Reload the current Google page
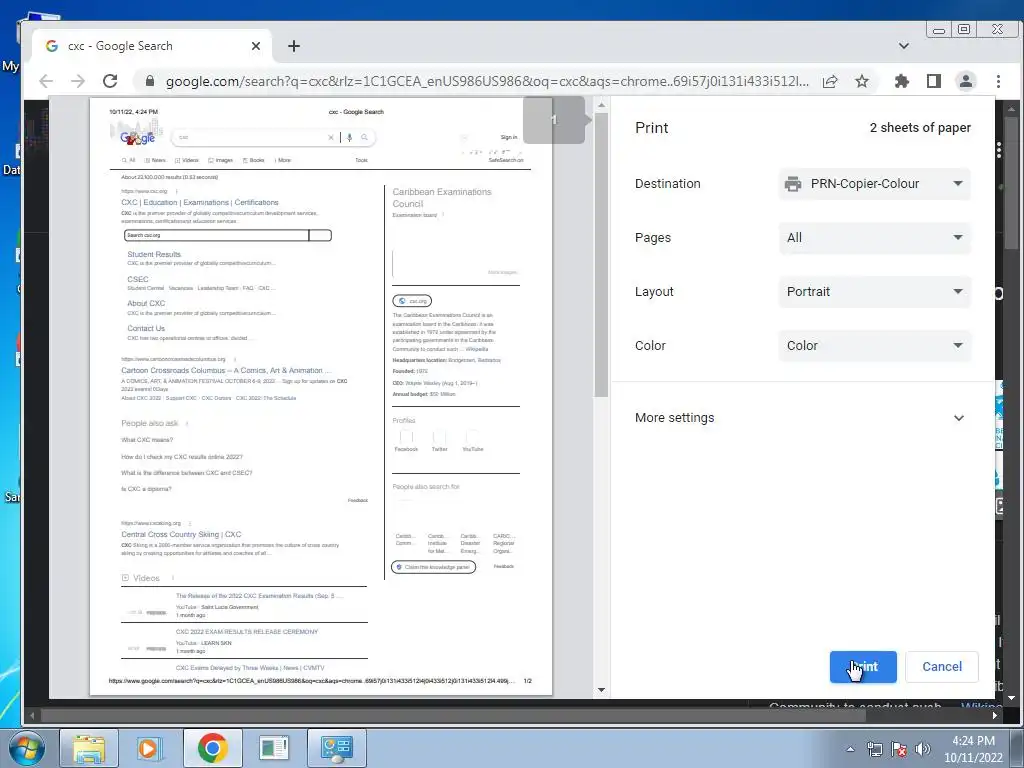 tap(110, 81)
